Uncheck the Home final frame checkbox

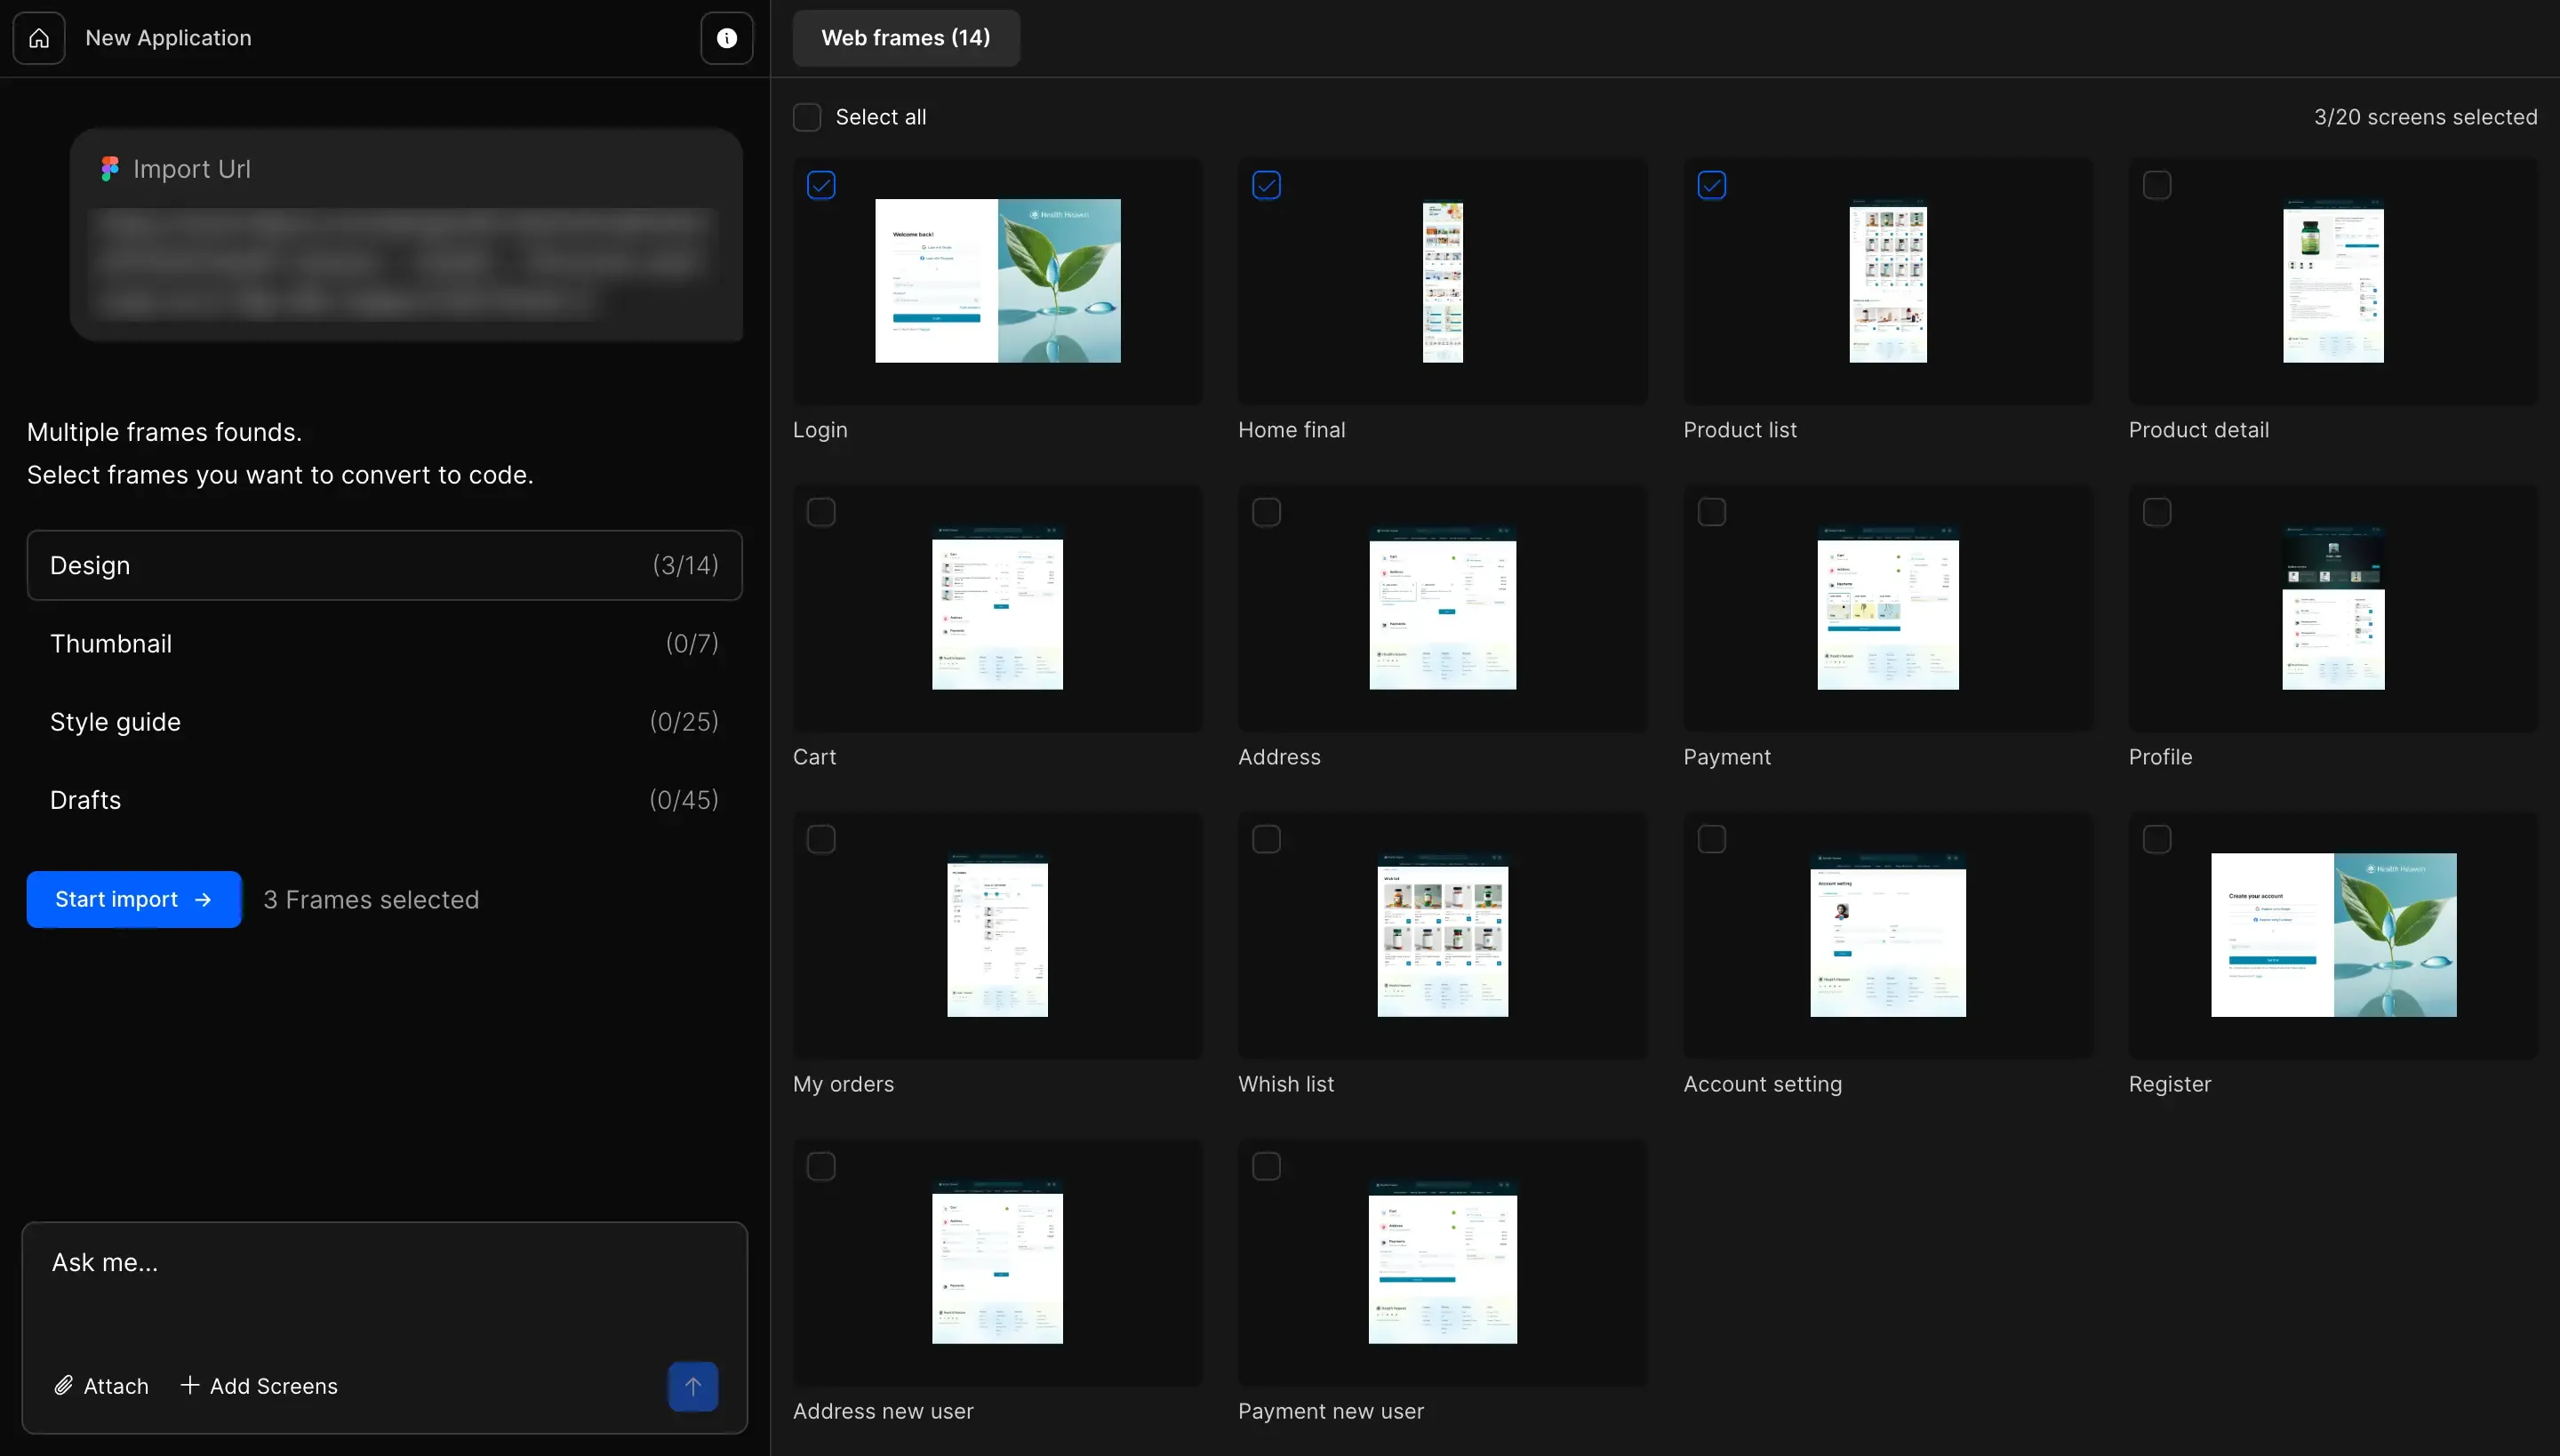1266,185
